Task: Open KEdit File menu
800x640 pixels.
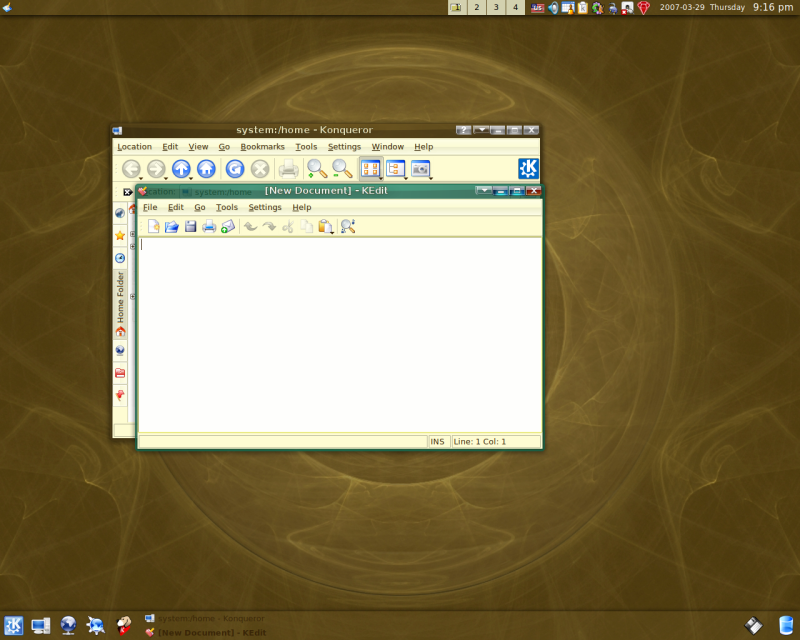Action: 150,207
